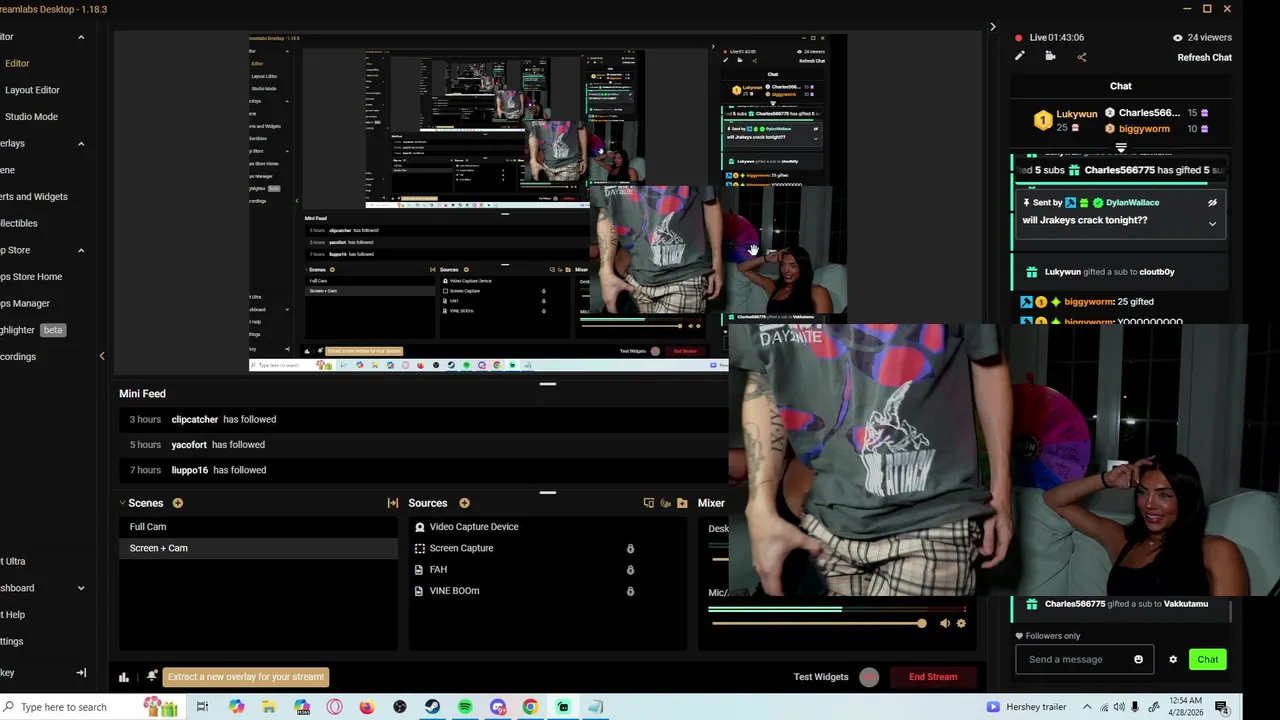
Task: Open the stats bar chart icon
Action: (x=124, y=677)
